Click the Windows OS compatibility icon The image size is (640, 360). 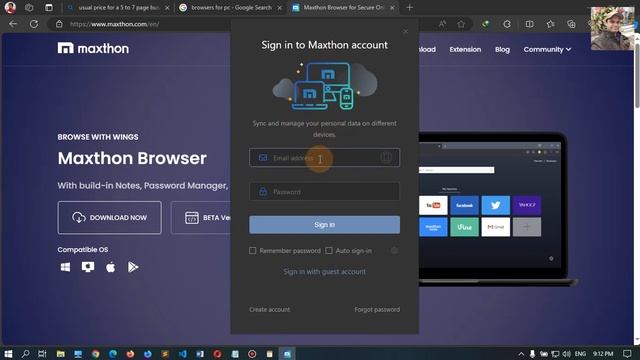coord(65,267)
